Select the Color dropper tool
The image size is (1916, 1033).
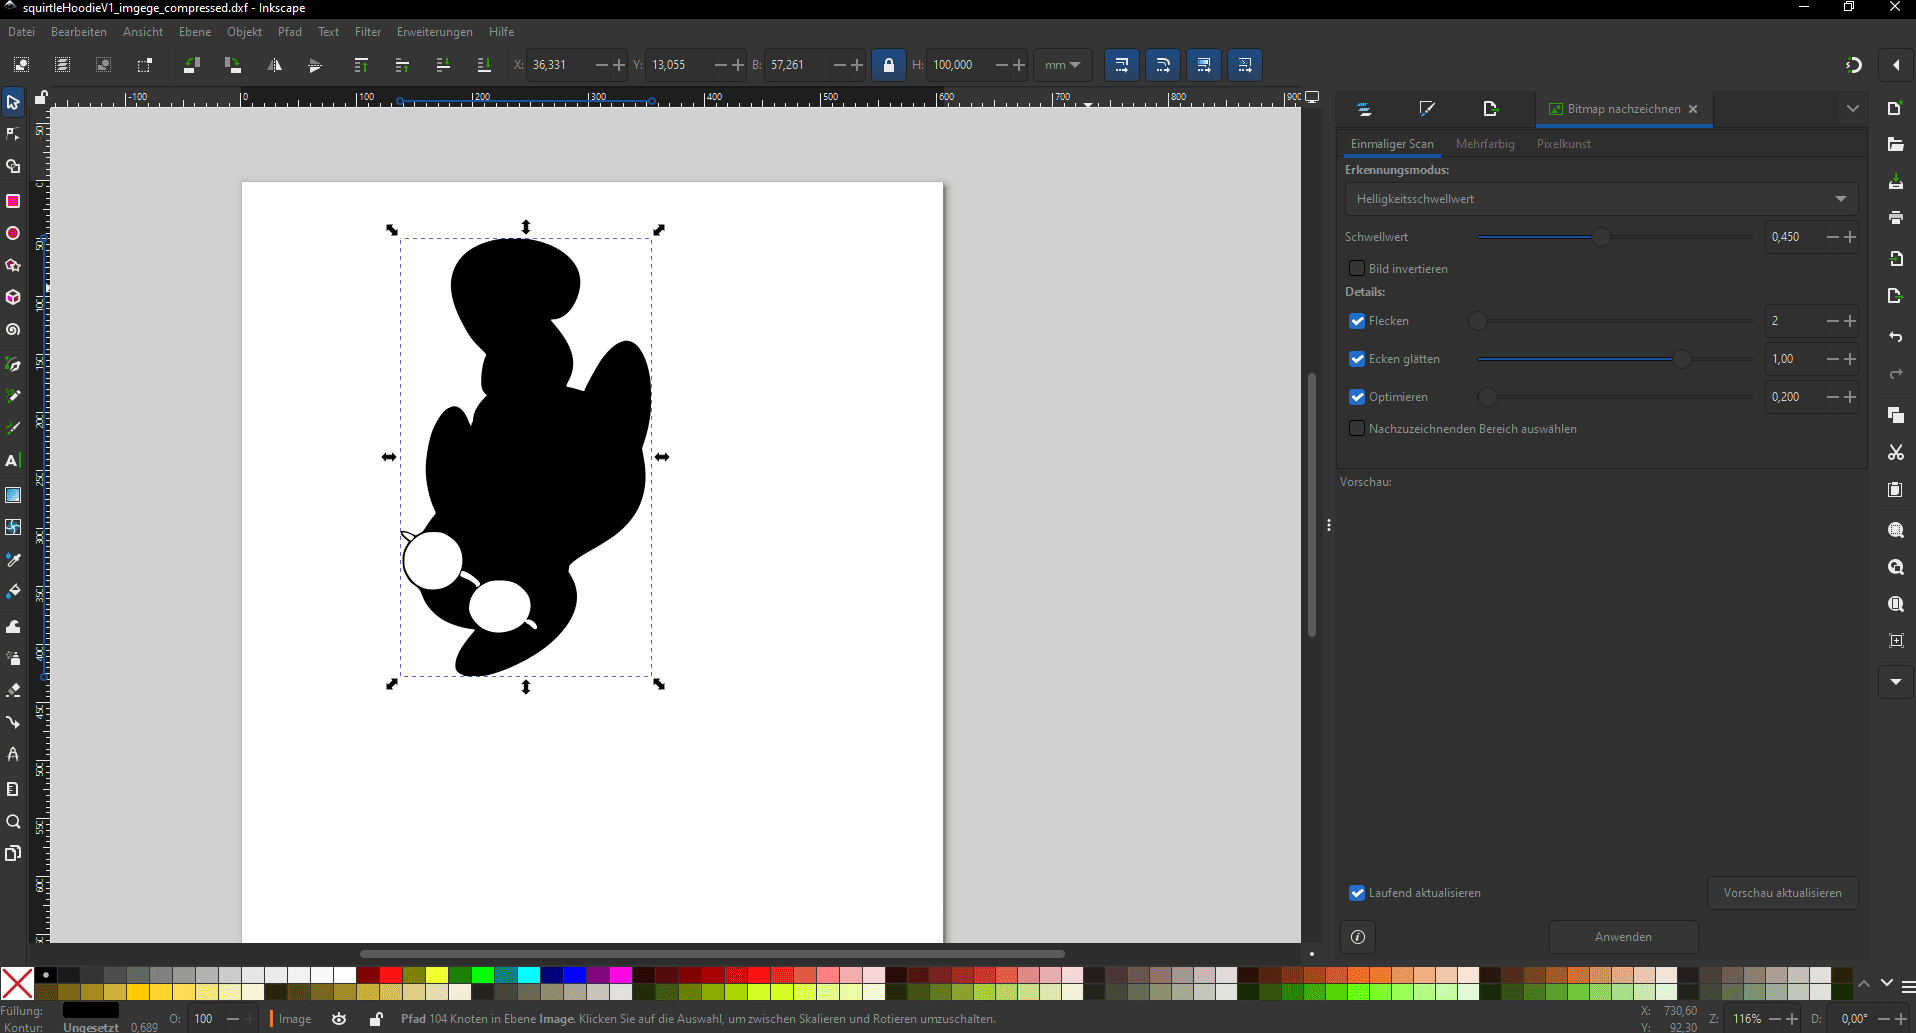(x=13, y=559)
